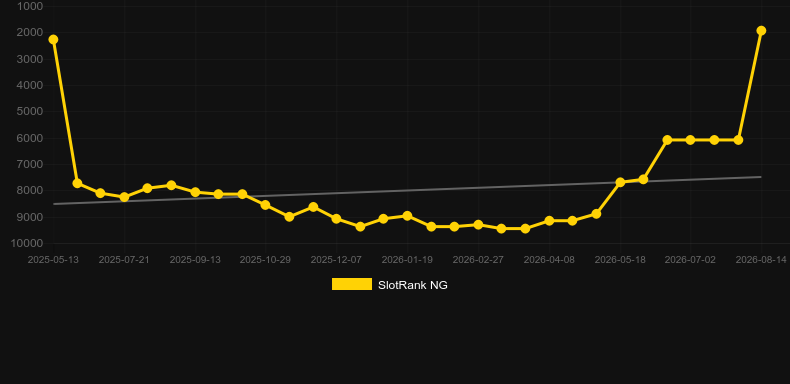Select the data point above 2026-05-18
790x384 pixels.
[620, 182]
